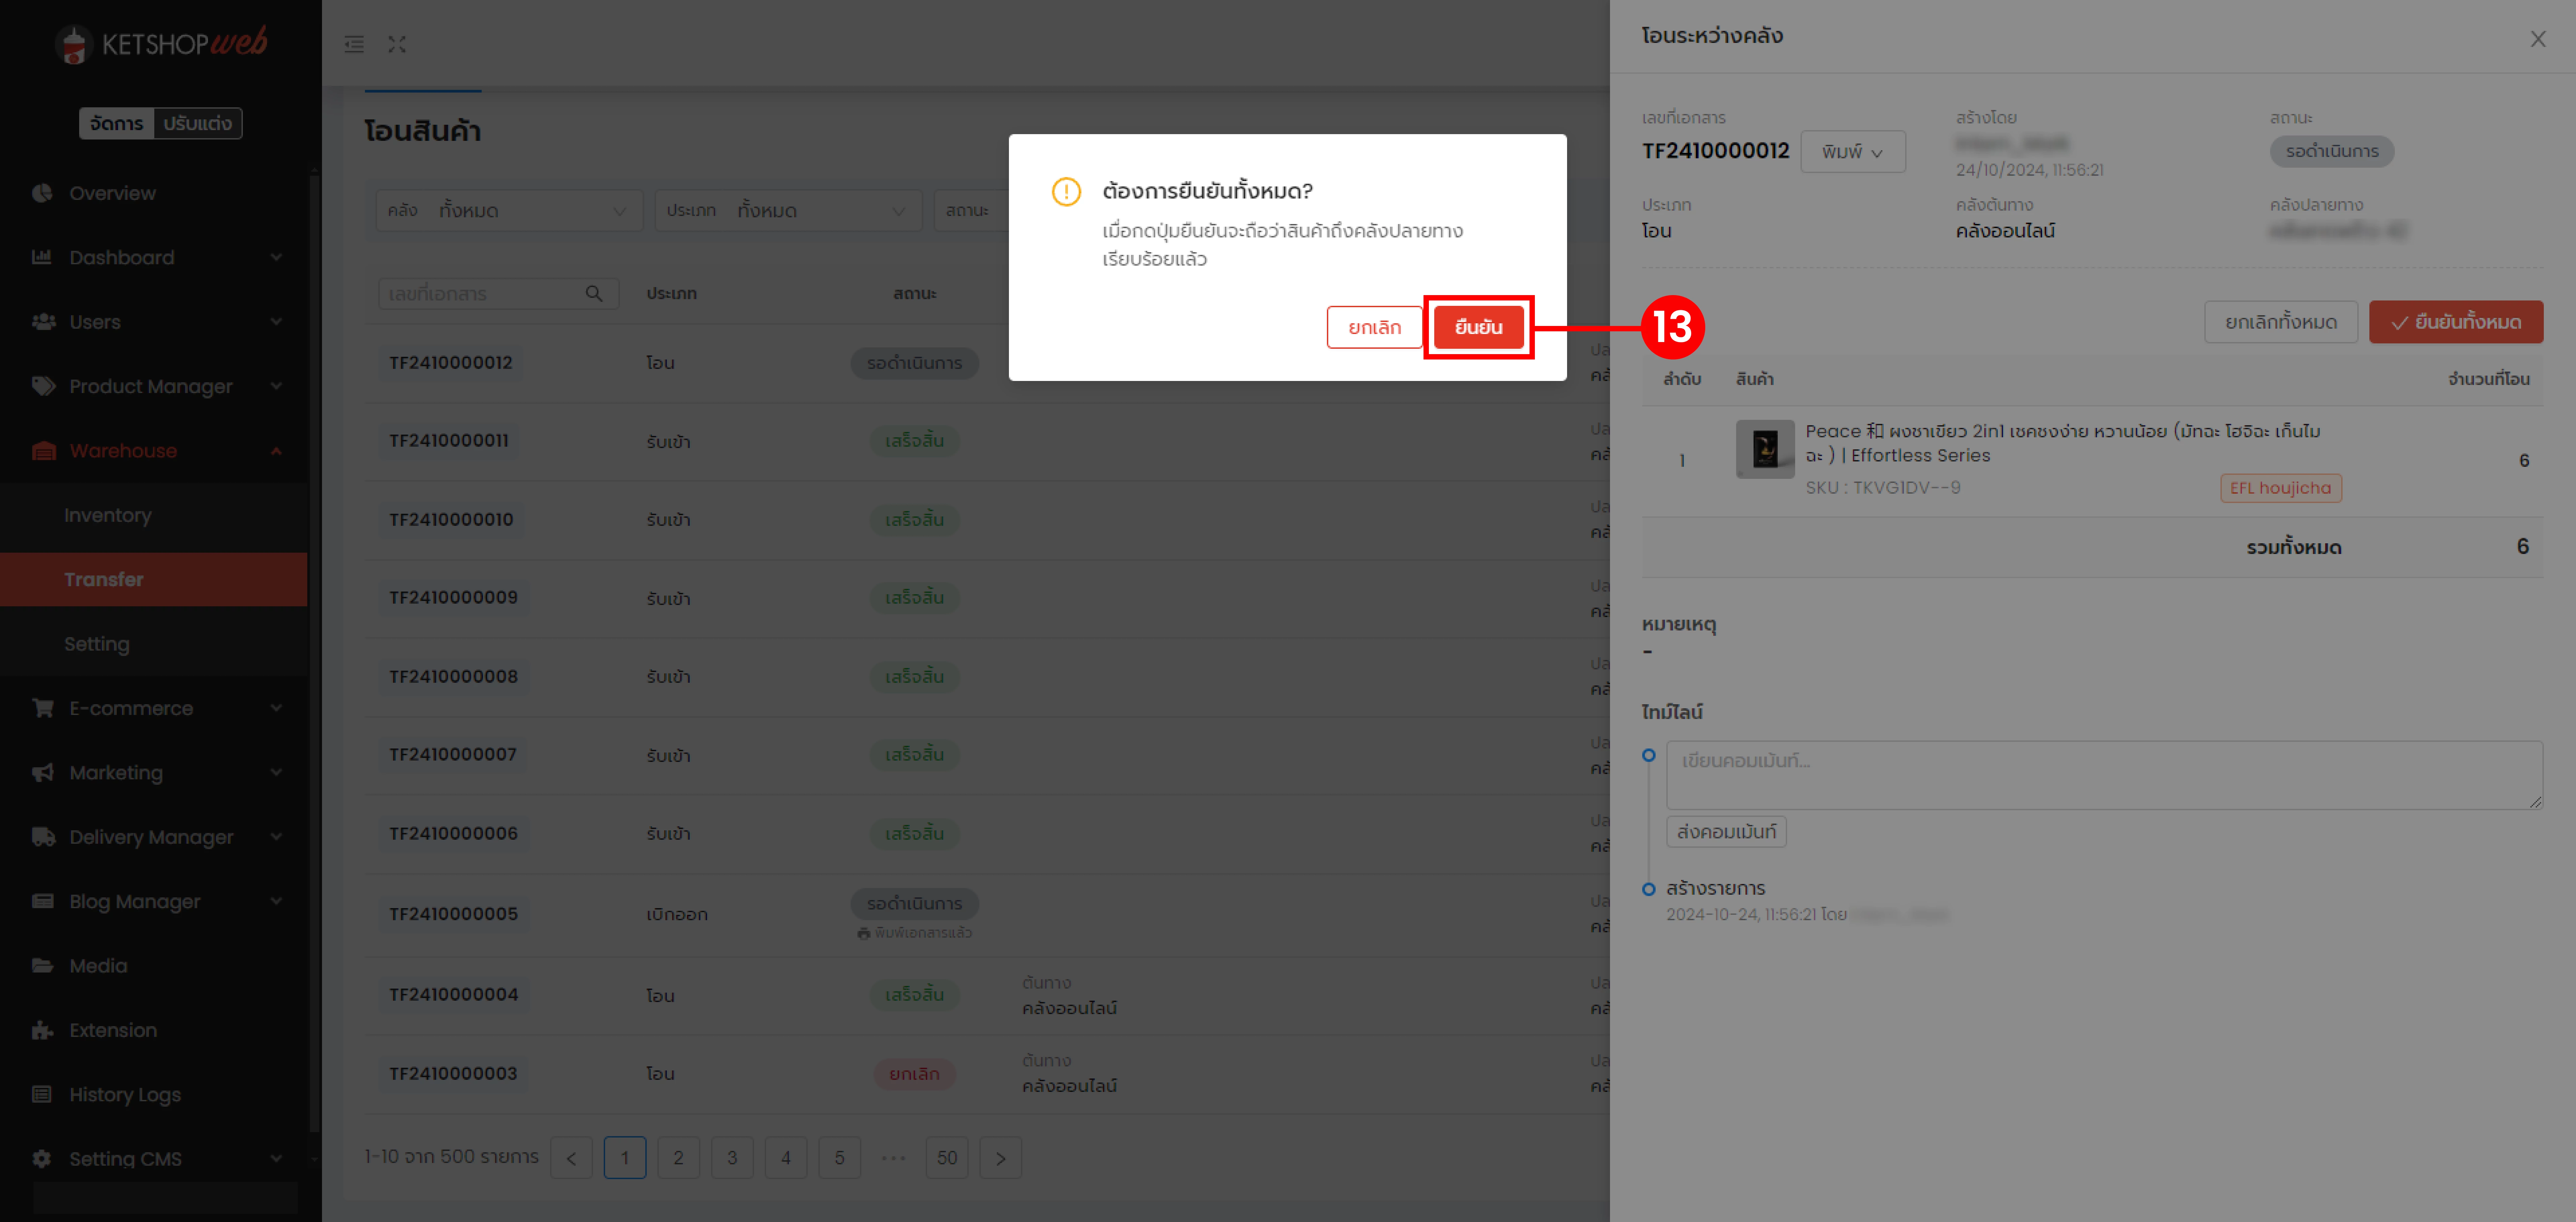The height and width of the screenshot is (1222, 2576).
Task: Expand the Delivery Manager chevron
Action: pos(276,837)
